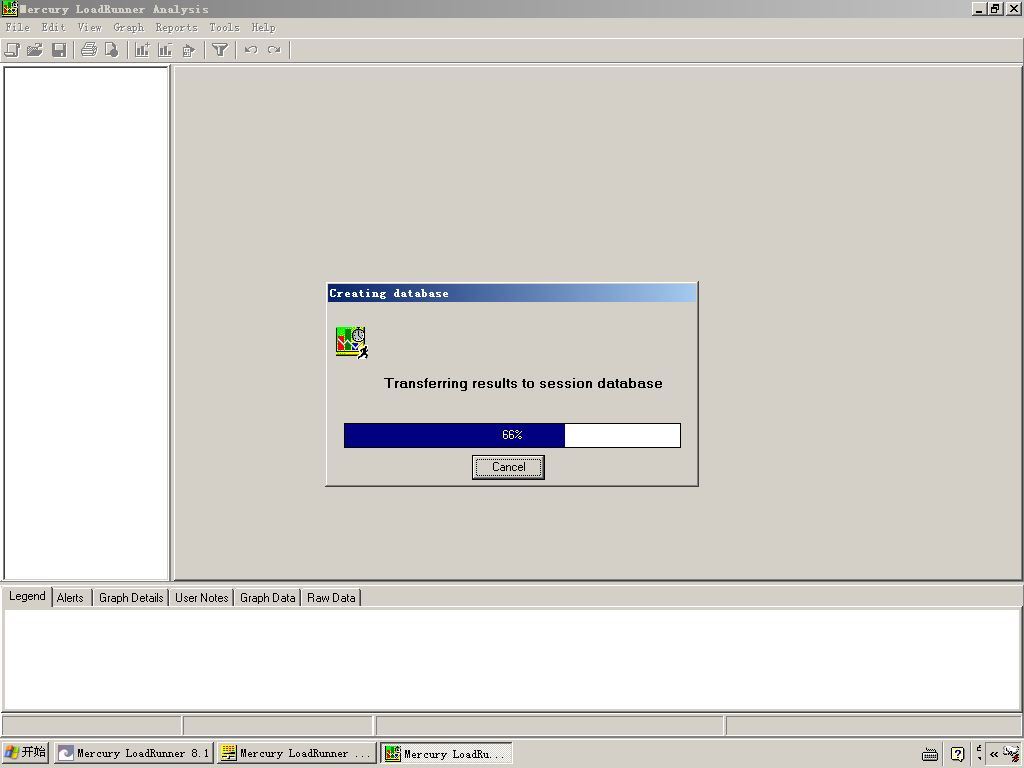
Task: Click the active Mercury LoadRu... taskbar button
Action: [x=447, y=754]
